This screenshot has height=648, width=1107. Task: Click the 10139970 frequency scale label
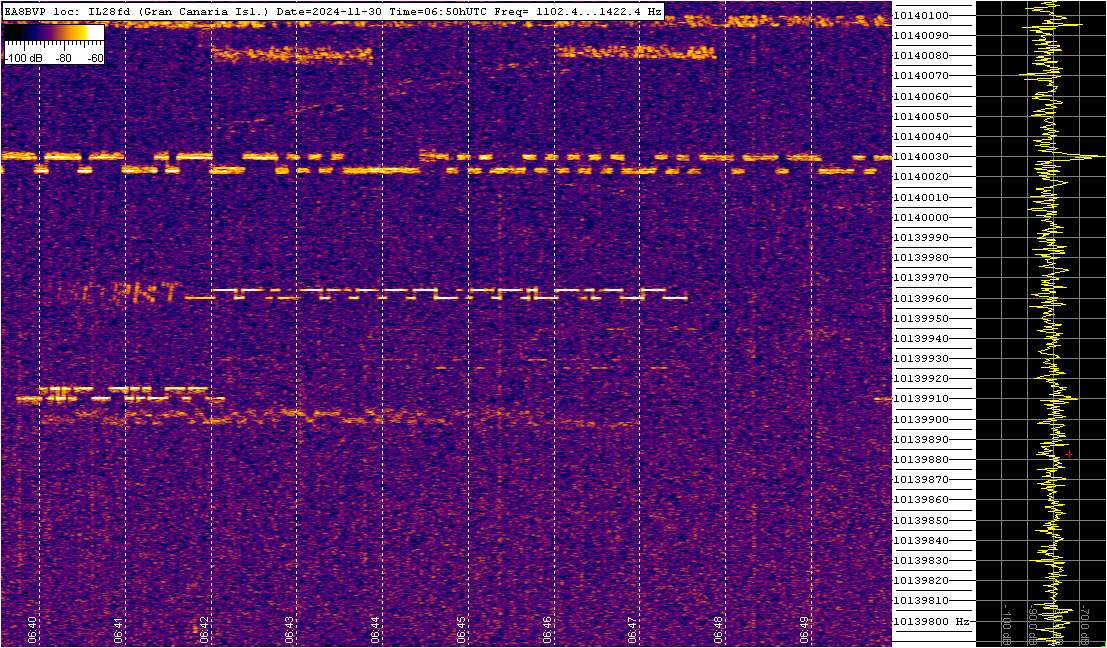[921, 278]
